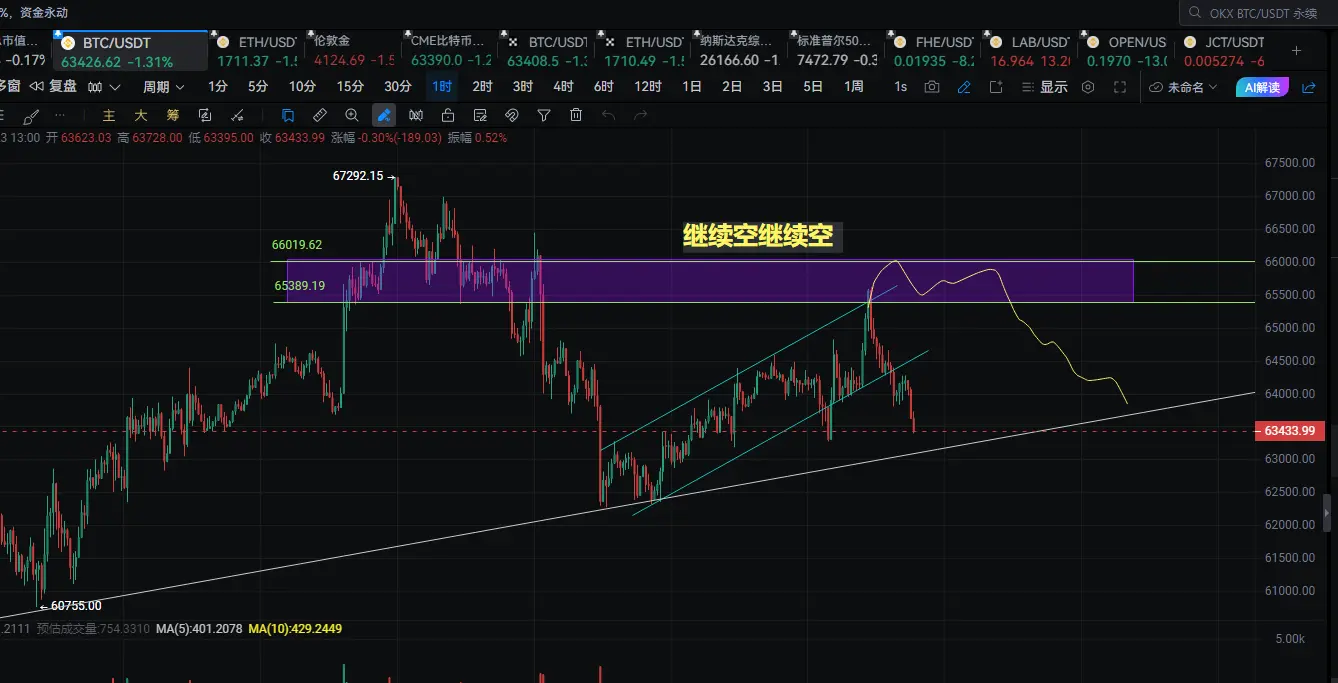Toggle the 大 indicator button
Image resolution: width=1338 pixels, height=683 pixels.
[141, 115]
